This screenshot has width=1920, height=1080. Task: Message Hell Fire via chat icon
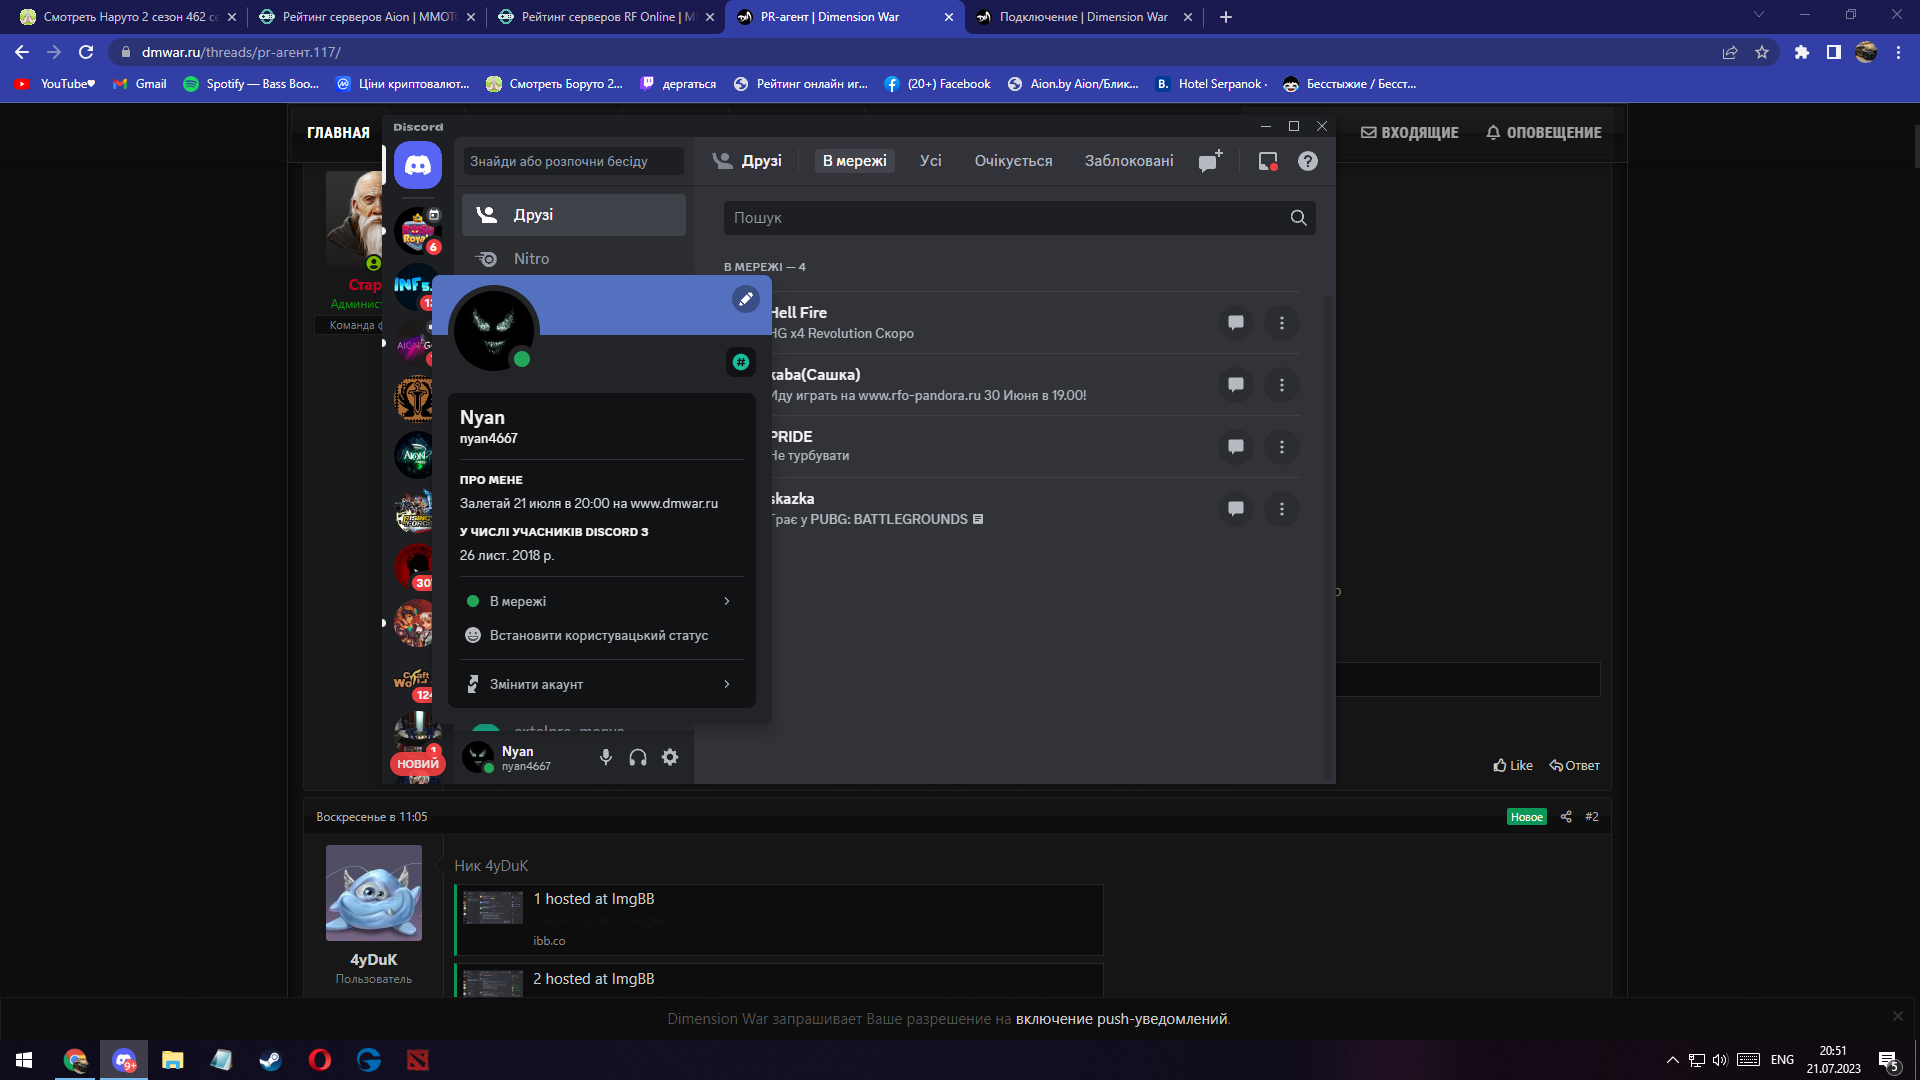[x=1236, y=323]
